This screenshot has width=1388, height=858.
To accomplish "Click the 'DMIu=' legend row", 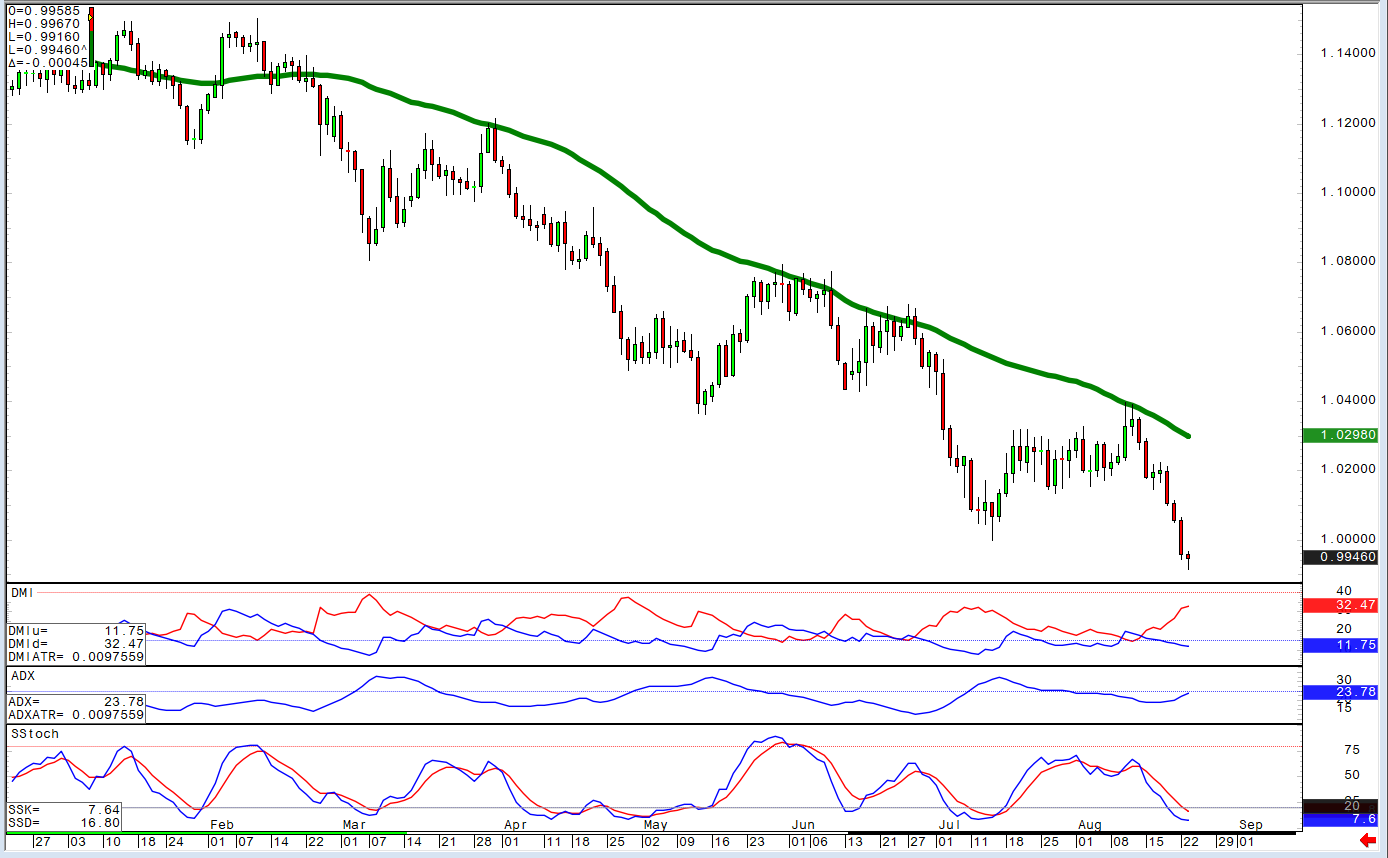I will [x=76, y=631].
